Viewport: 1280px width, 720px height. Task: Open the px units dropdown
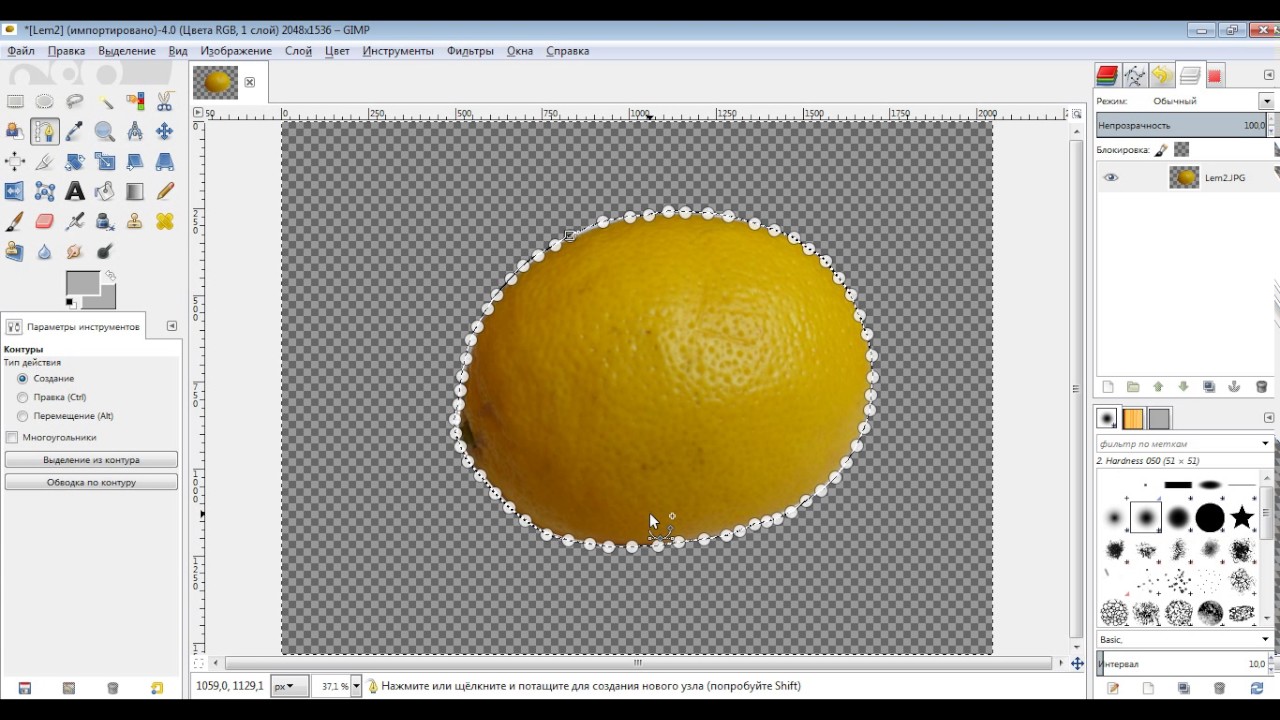pyautogui.click(x=289, y=686)
